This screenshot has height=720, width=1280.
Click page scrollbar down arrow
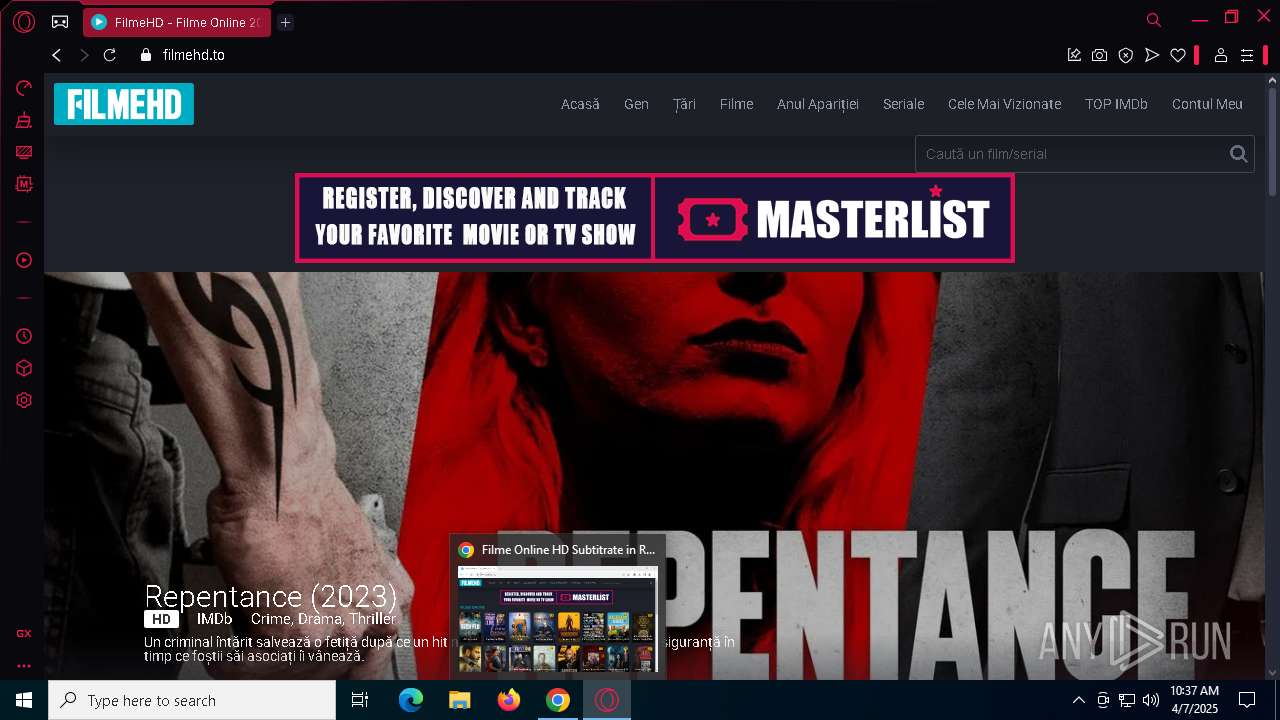point(1272,672)
